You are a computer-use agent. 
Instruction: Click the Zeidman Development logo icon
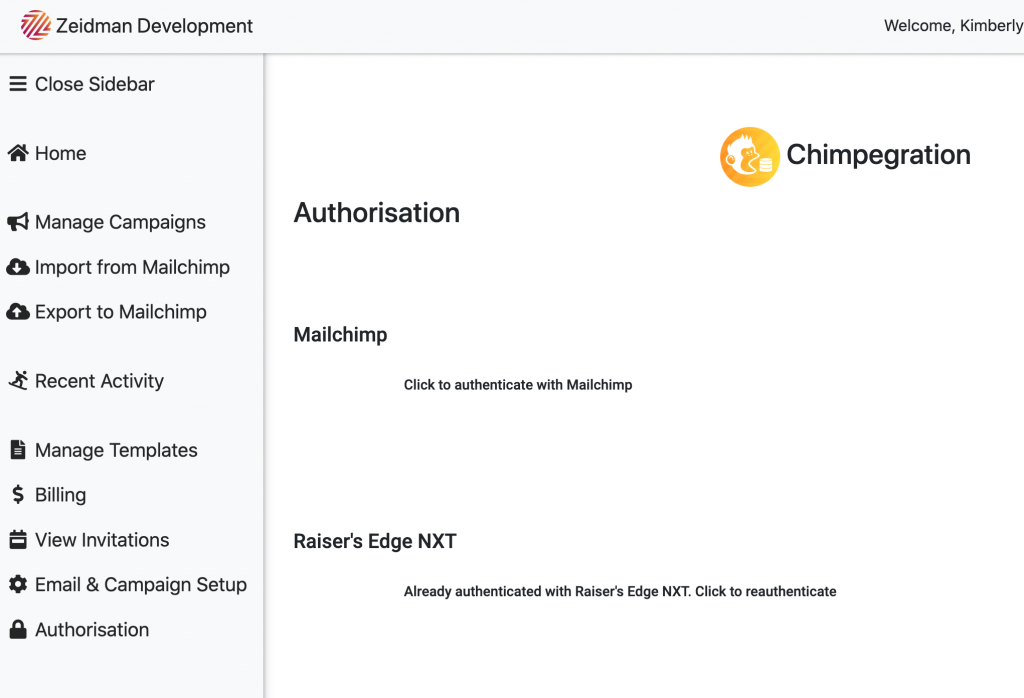coord(35,25)
